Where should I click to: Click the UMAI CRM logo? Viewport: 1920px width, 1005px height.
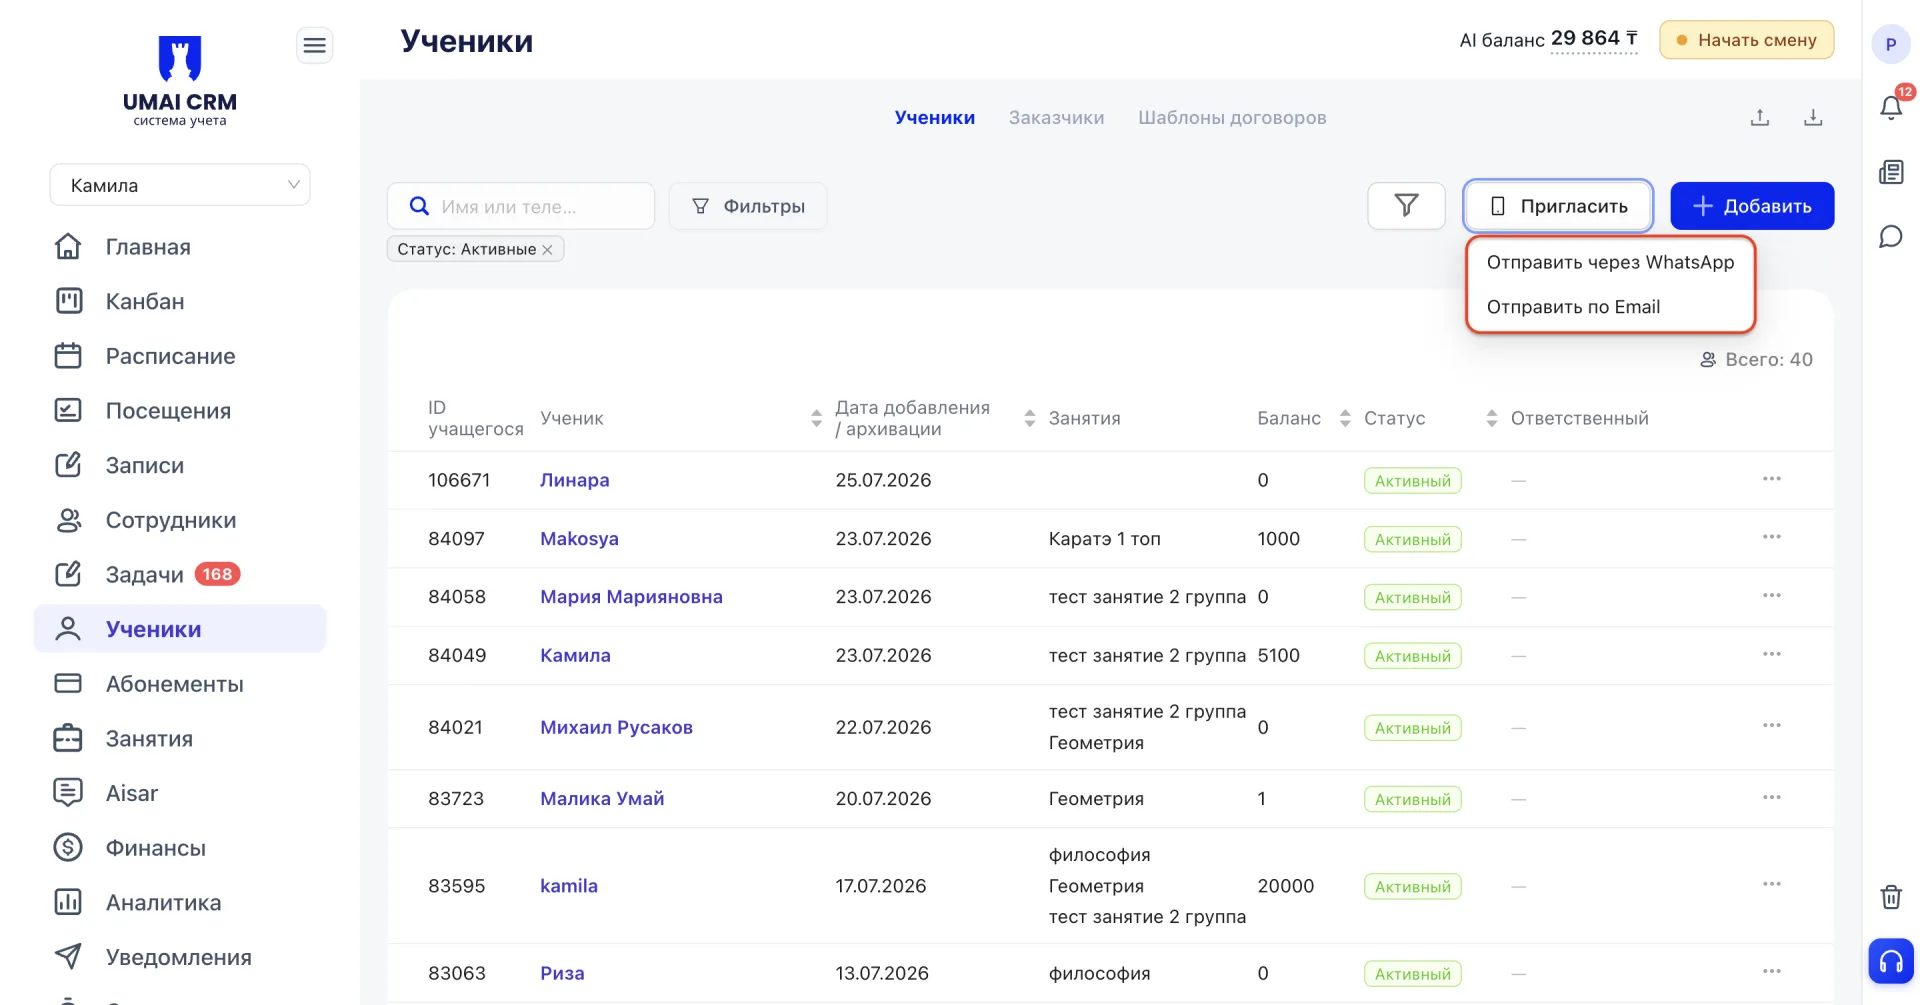(180, 82)
